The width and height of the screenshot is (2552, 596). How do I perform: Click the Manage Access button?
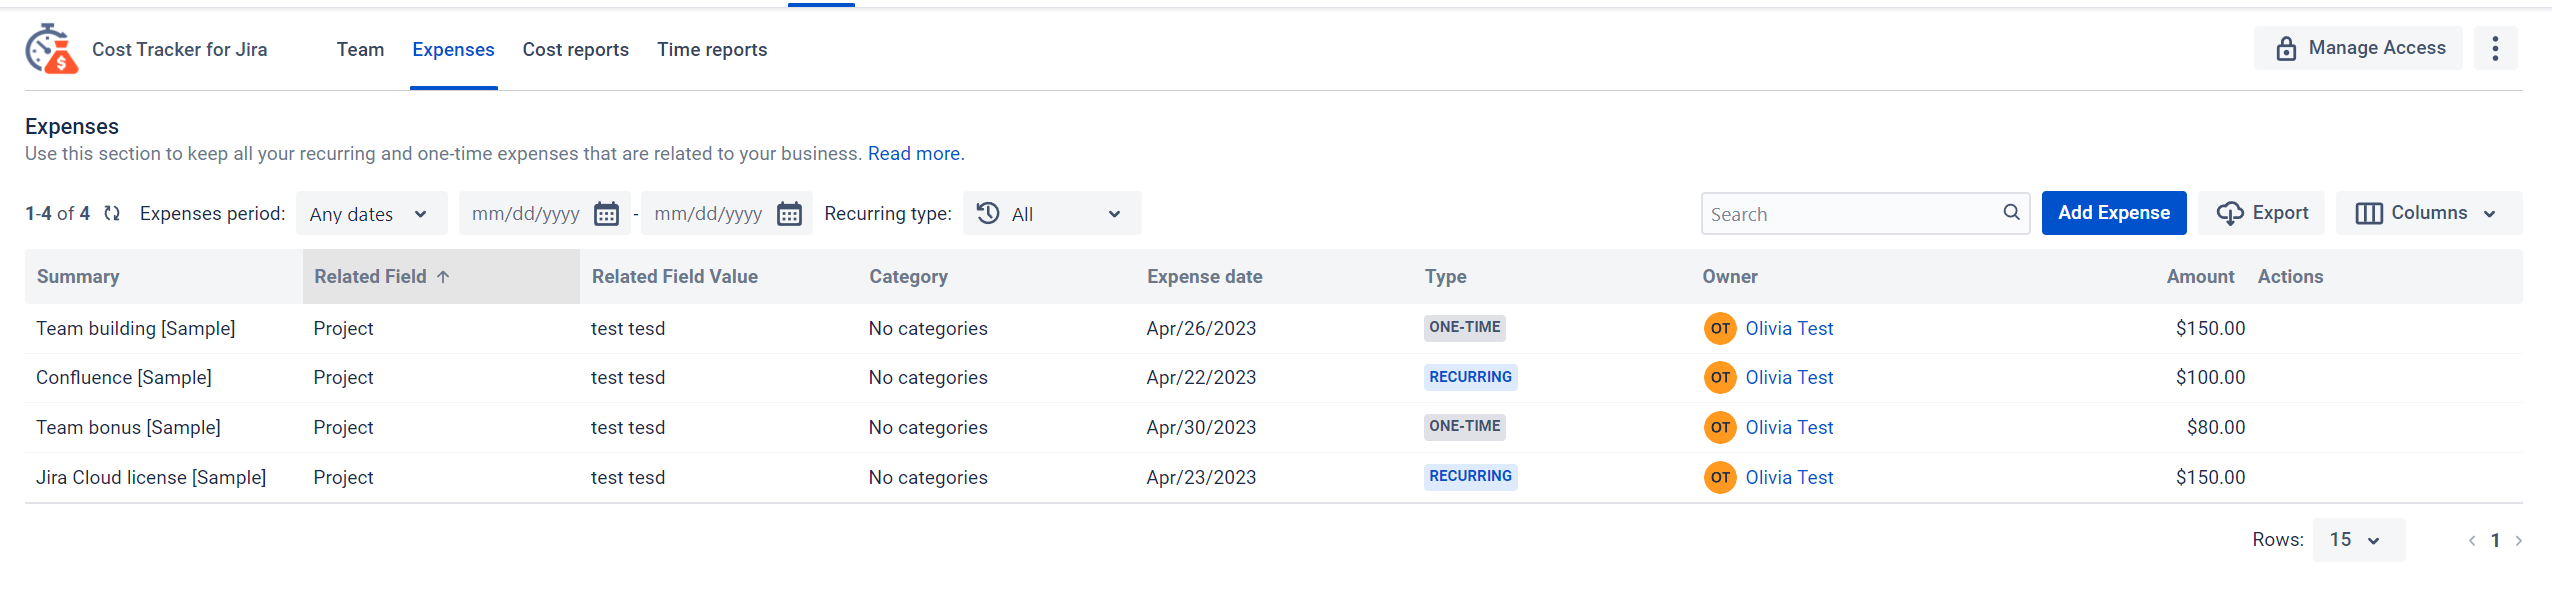[2358, 48]
